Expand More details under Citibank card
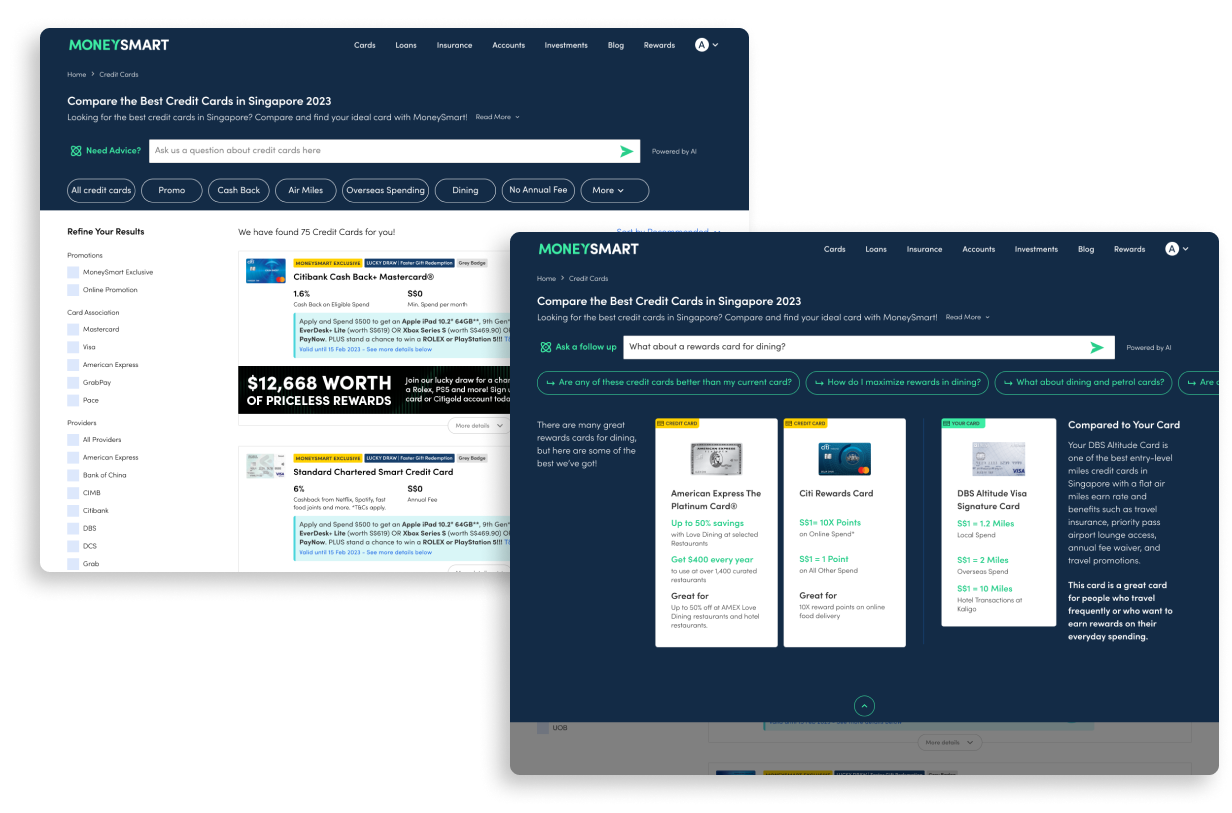This screenshot has height=813, width=1232. click(x=478, y=425)
